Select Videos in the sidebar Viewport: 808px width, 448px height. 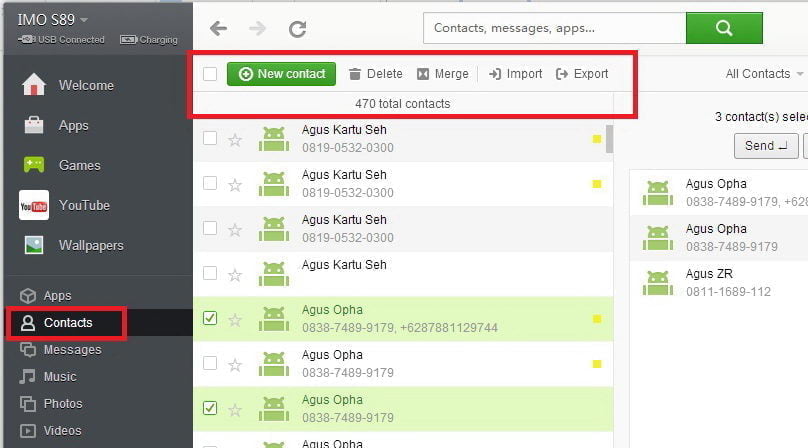tap(62, 430)
